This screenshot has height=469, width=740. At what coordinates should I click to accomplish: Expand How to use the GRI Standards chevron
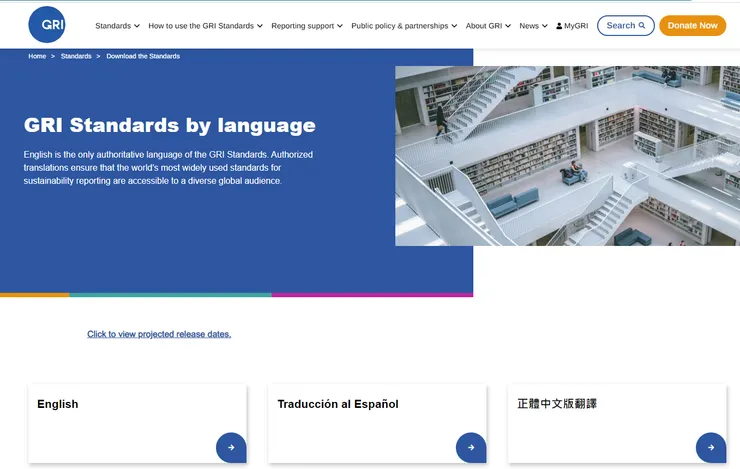[x=260, y=26]
